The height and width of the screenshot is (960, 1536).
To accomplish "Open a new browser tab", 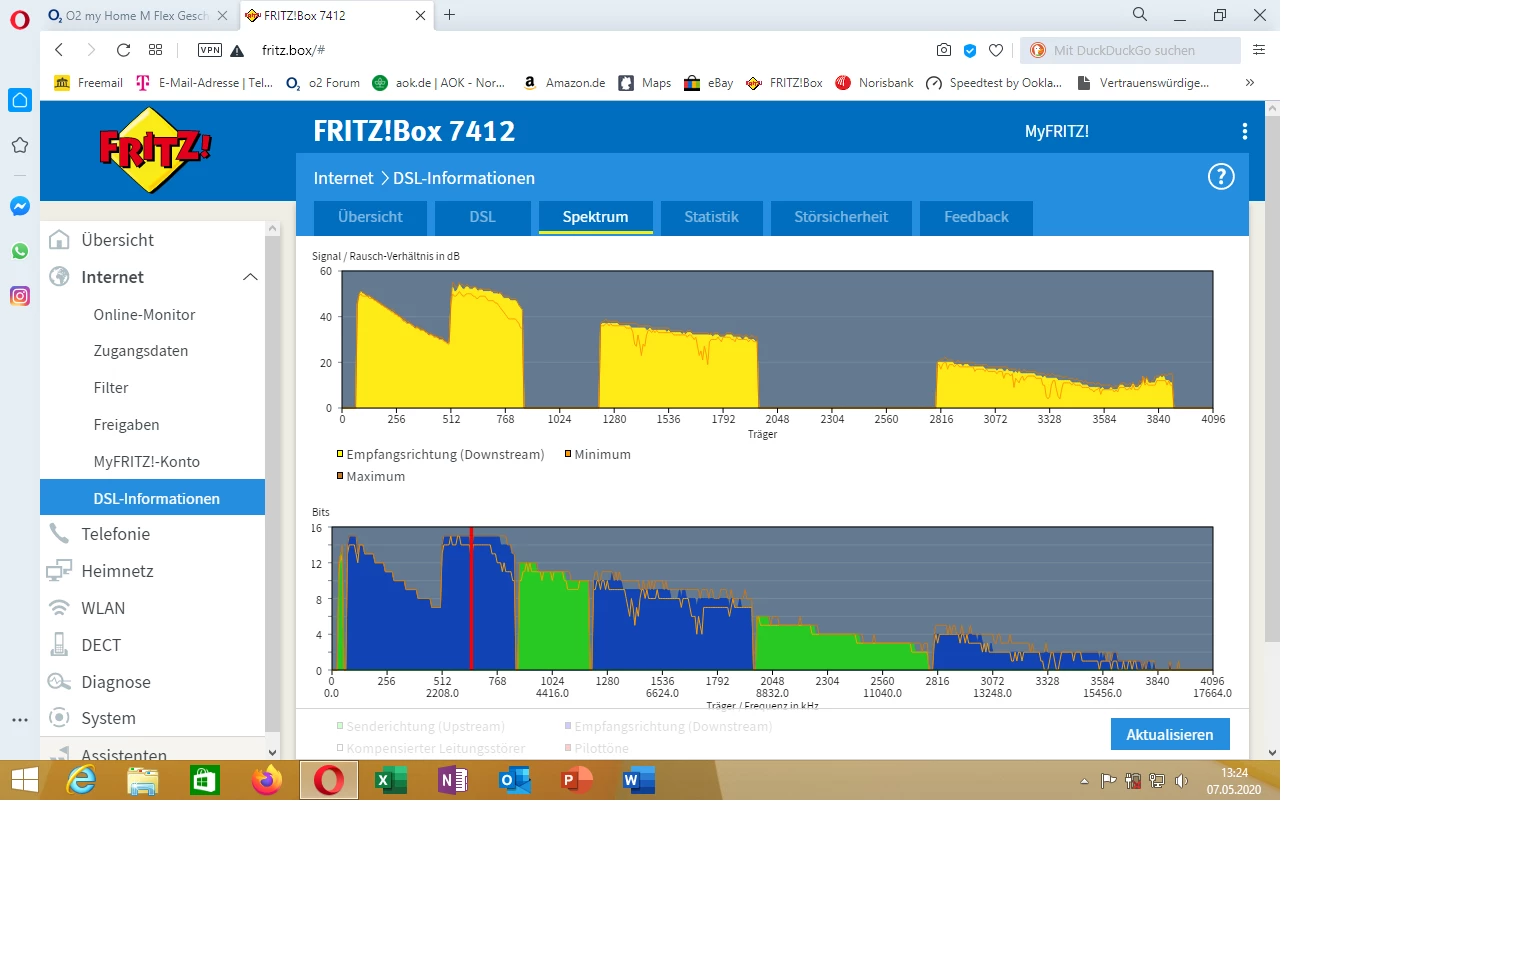I will [450, 15].
